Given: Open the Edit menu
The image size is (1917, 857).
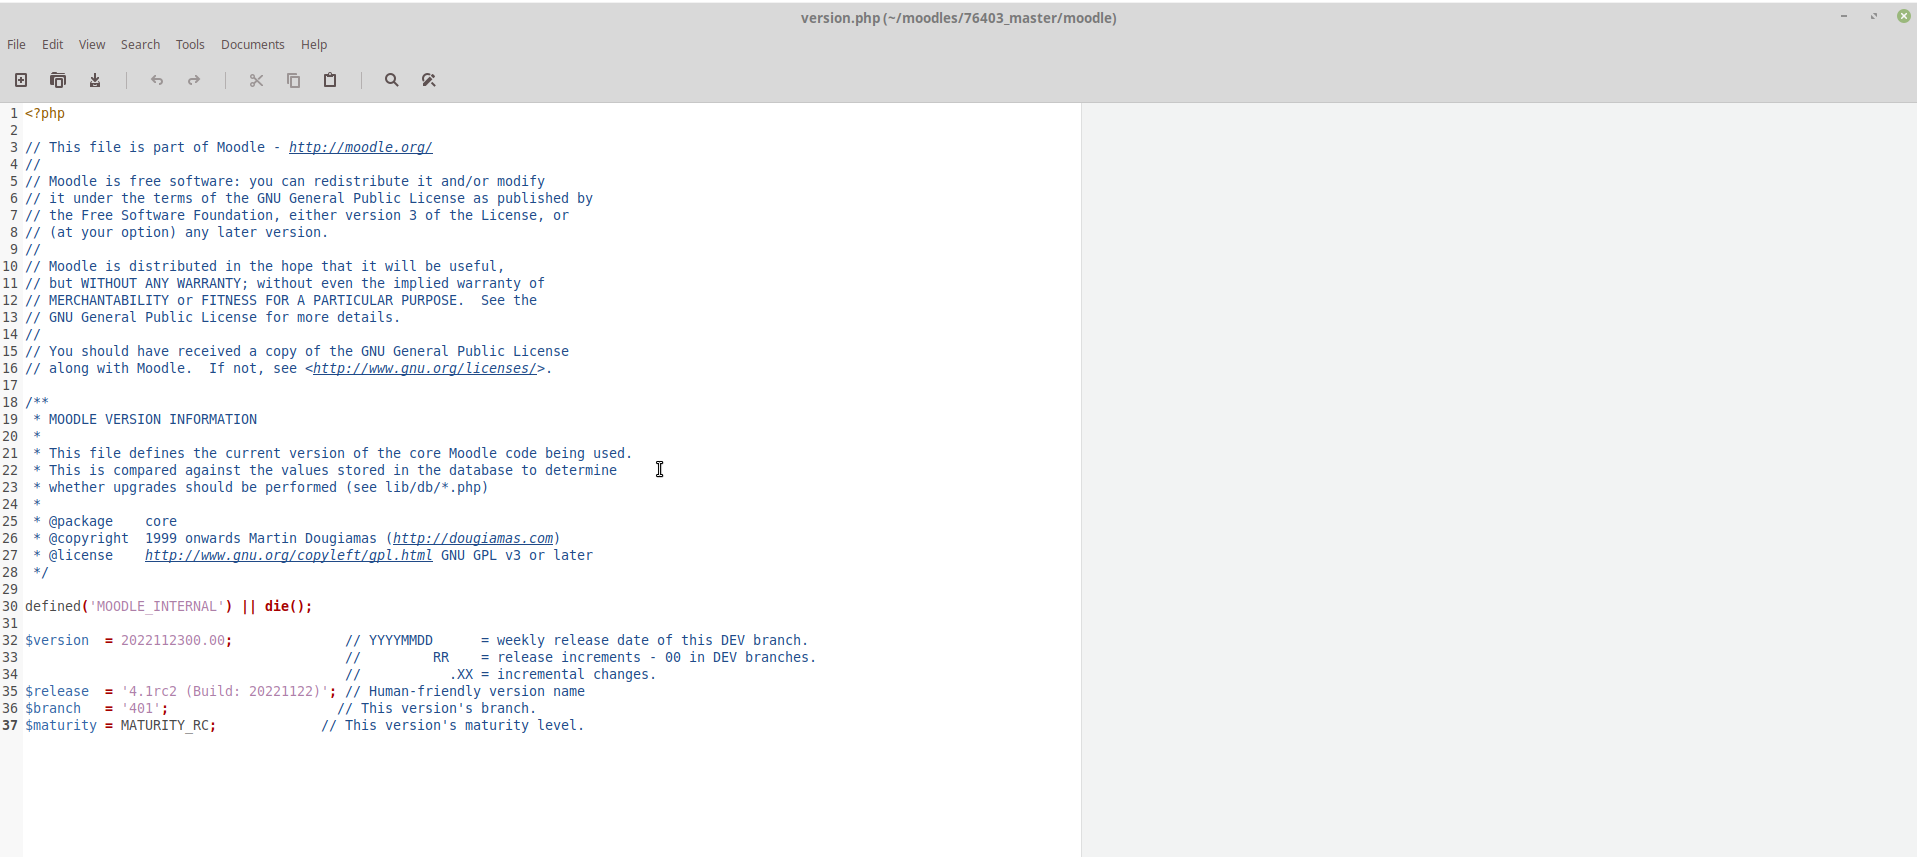Looking at the screenshot, I should pos(53,45).
